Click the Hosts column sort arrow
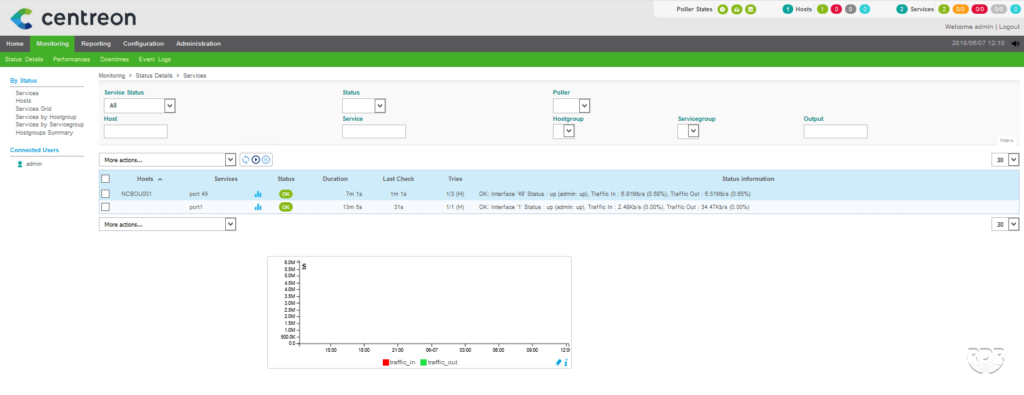This screenshot has height=395, width=1024. point(160,179)
